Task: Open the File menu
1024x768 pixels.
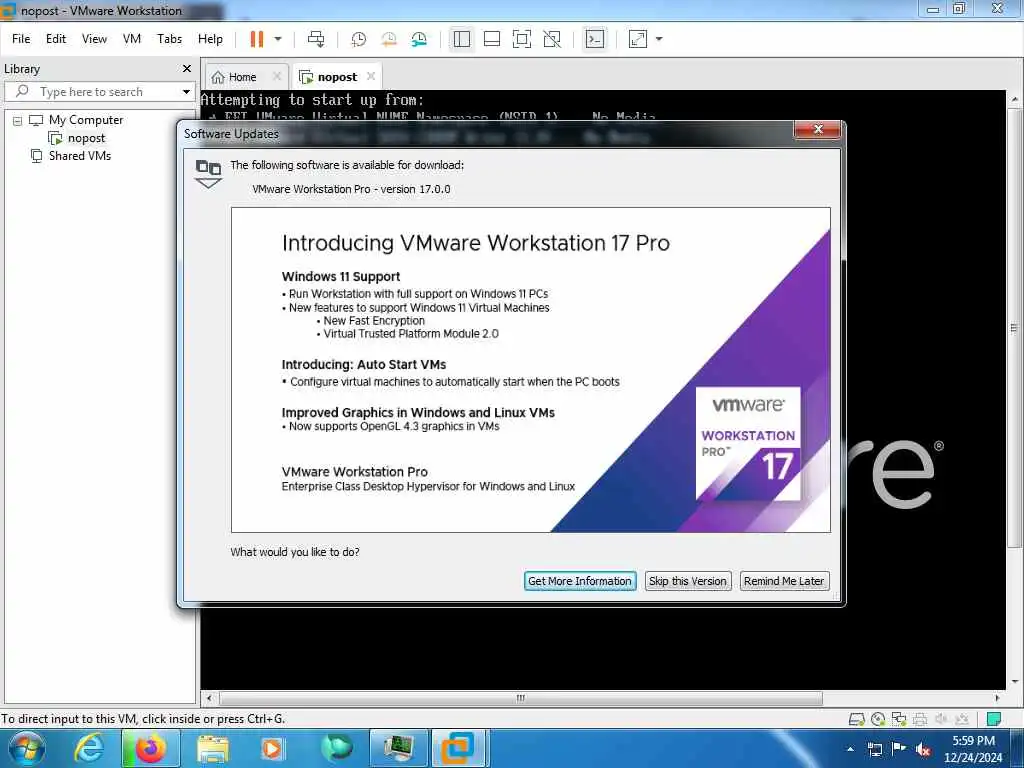Action: click(21, 39)
